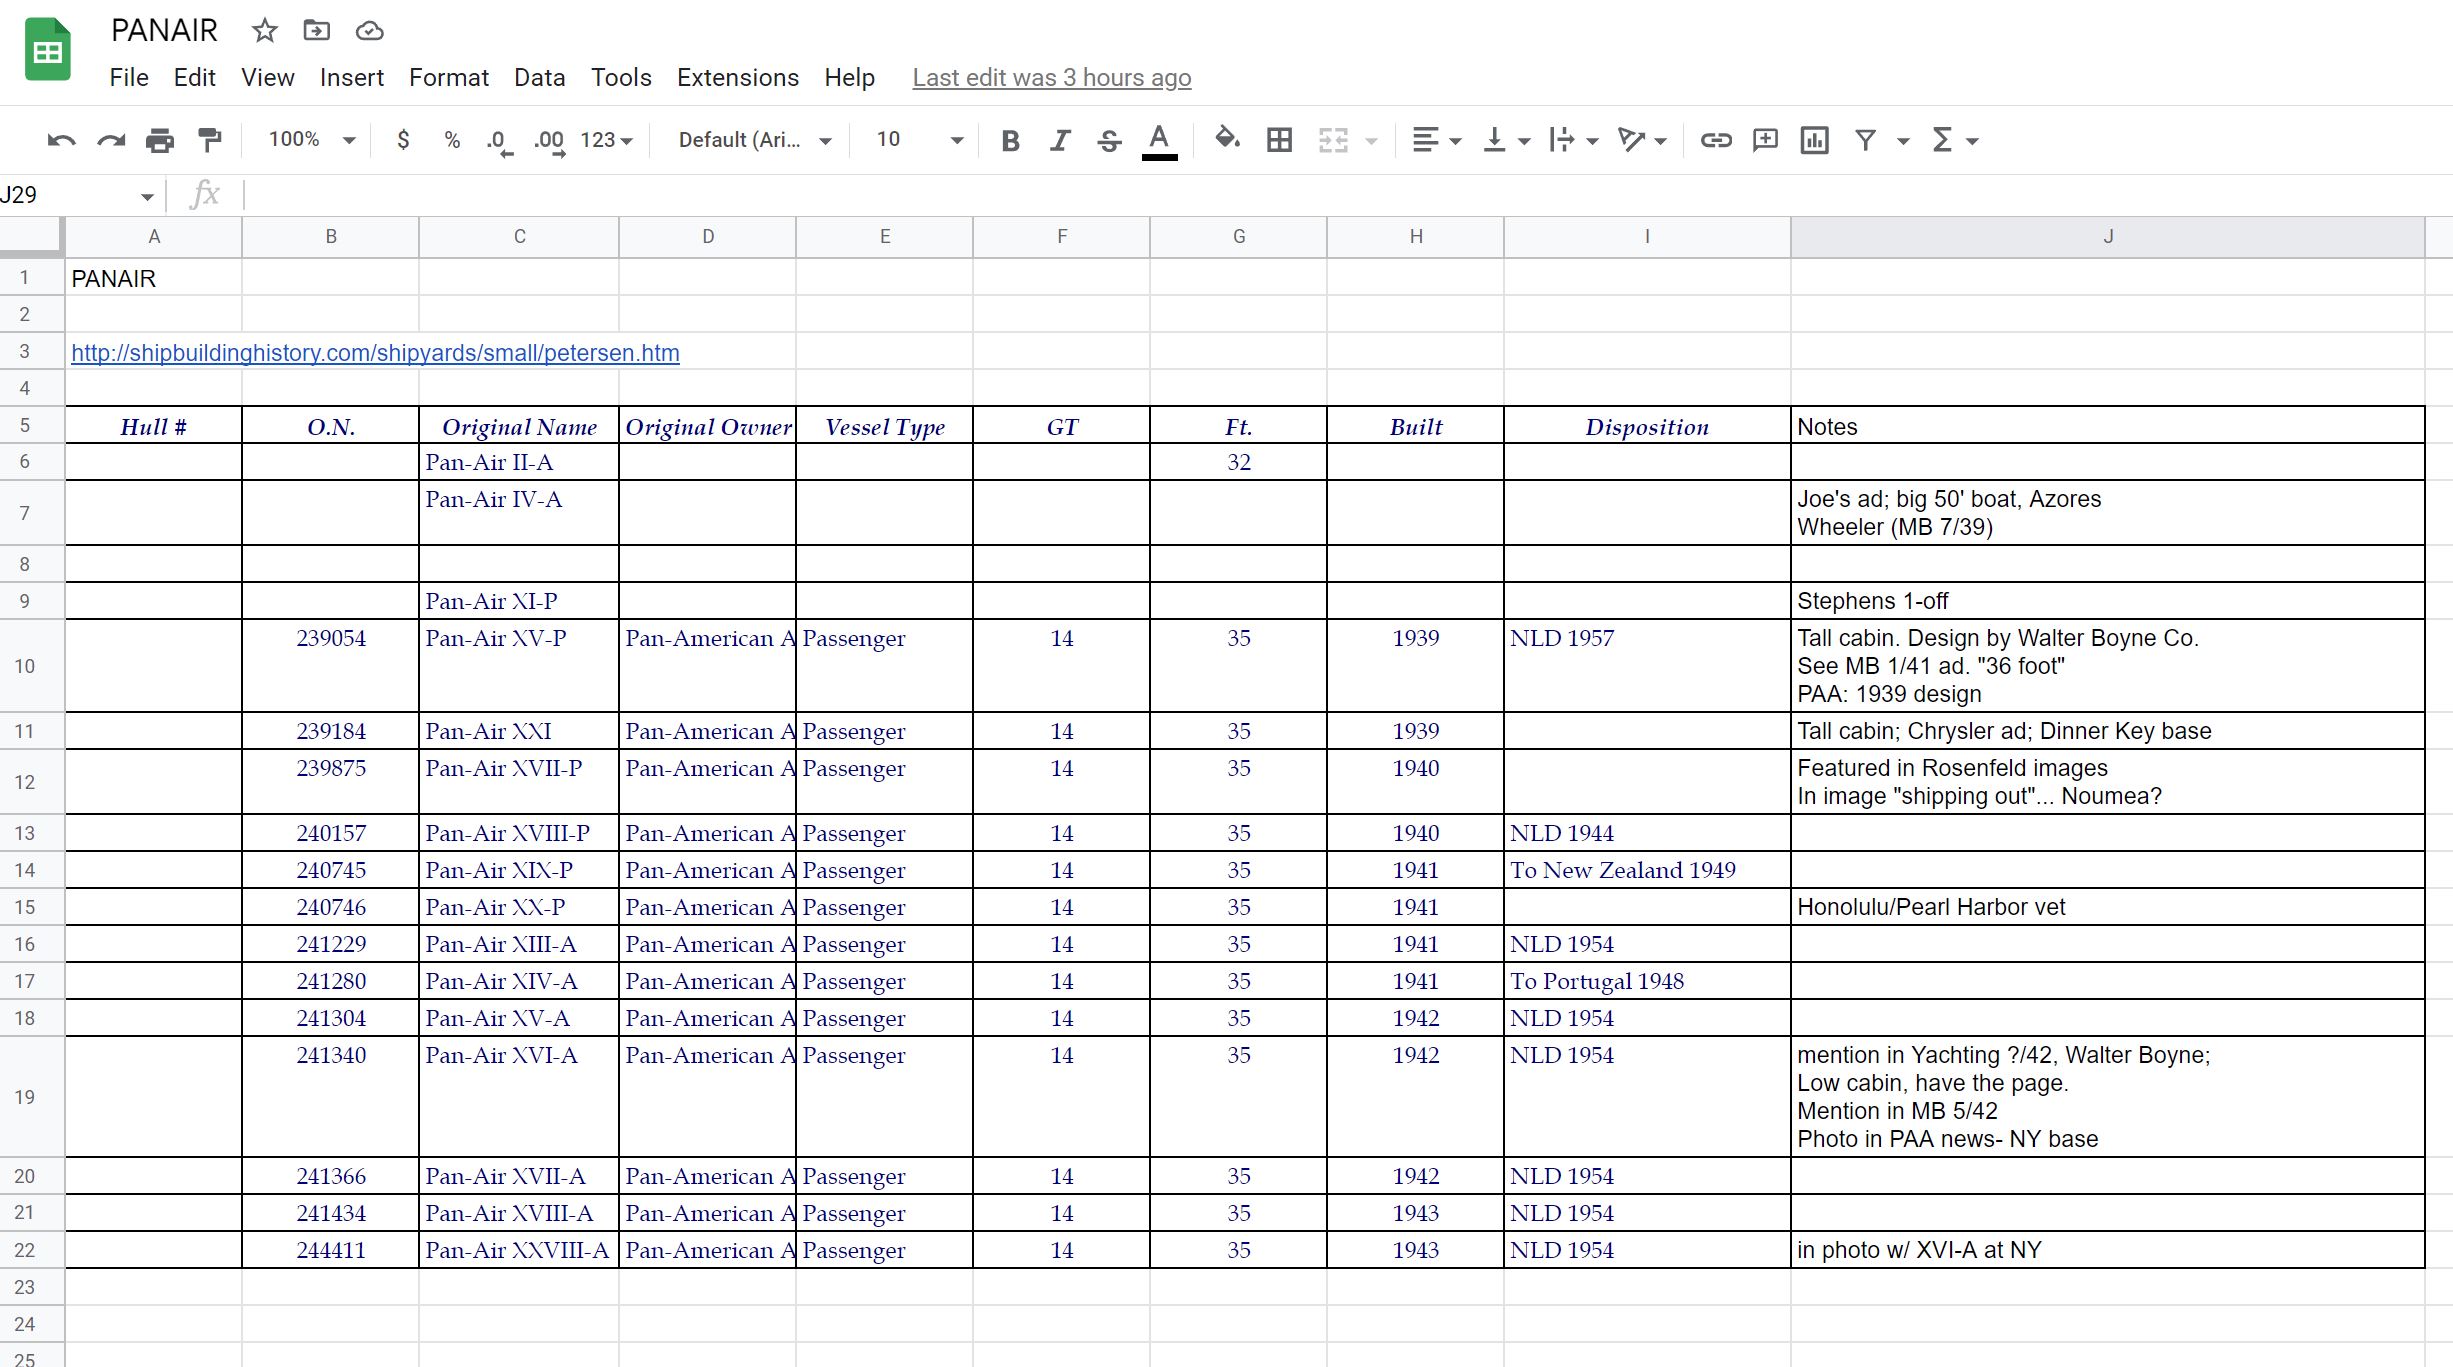2453x1367 pixels.
Task: Select column J header
Action: click(2107, 237)
